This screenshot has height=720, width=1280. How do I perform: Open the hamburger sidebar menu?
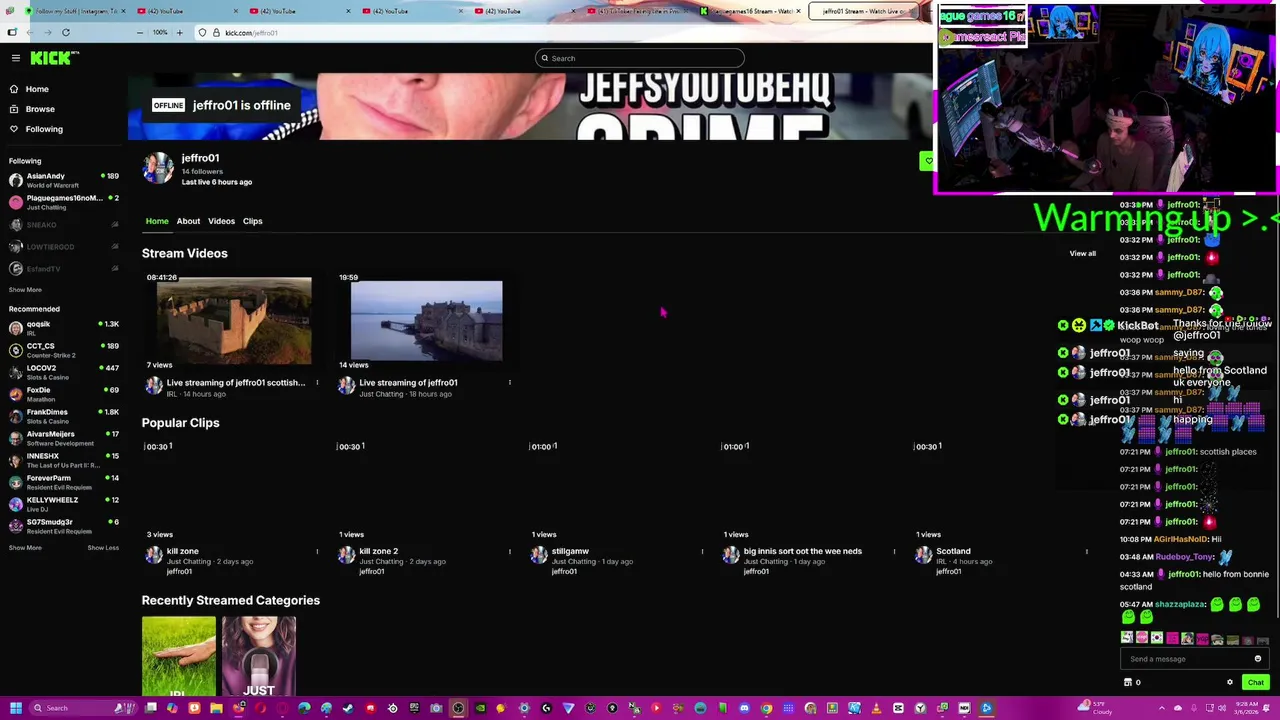[x=16, y=58]
